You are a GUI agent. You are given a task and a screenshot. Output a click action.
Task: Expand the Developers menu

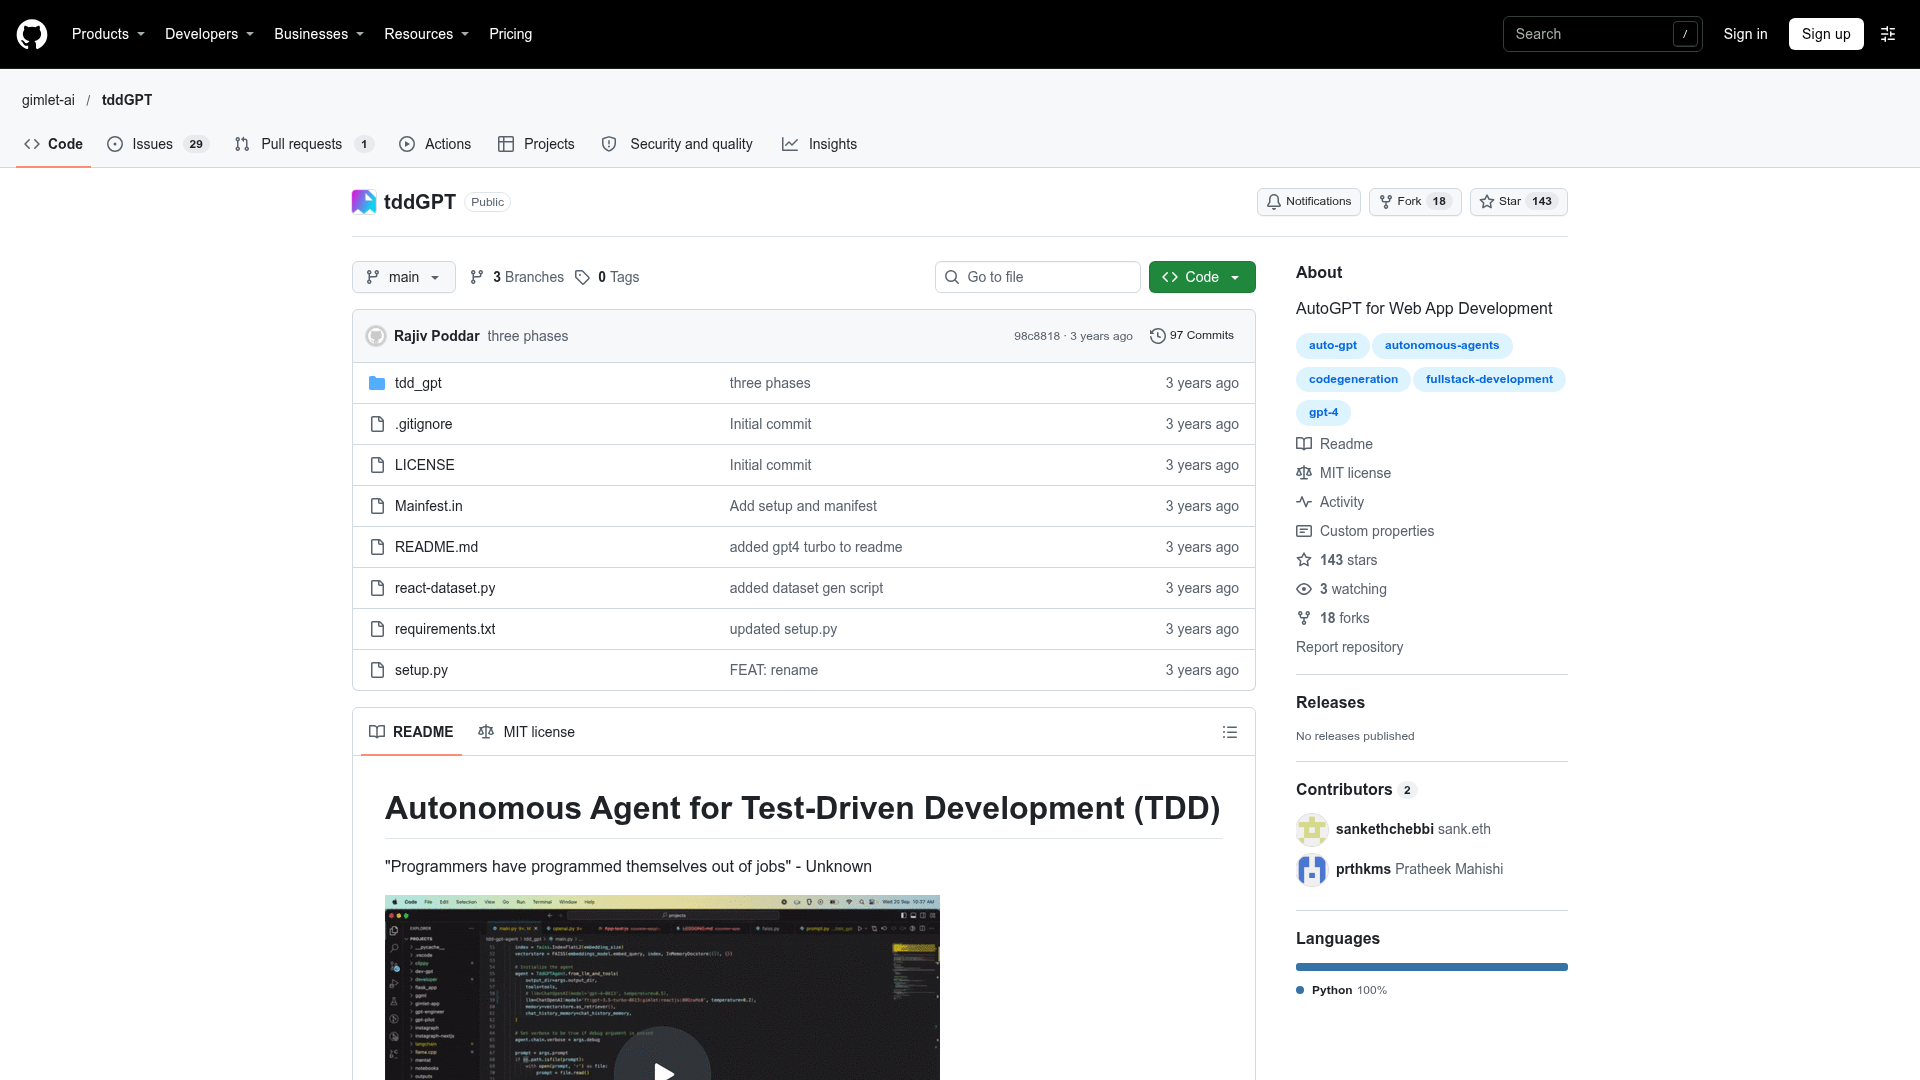tap(209, 34)
